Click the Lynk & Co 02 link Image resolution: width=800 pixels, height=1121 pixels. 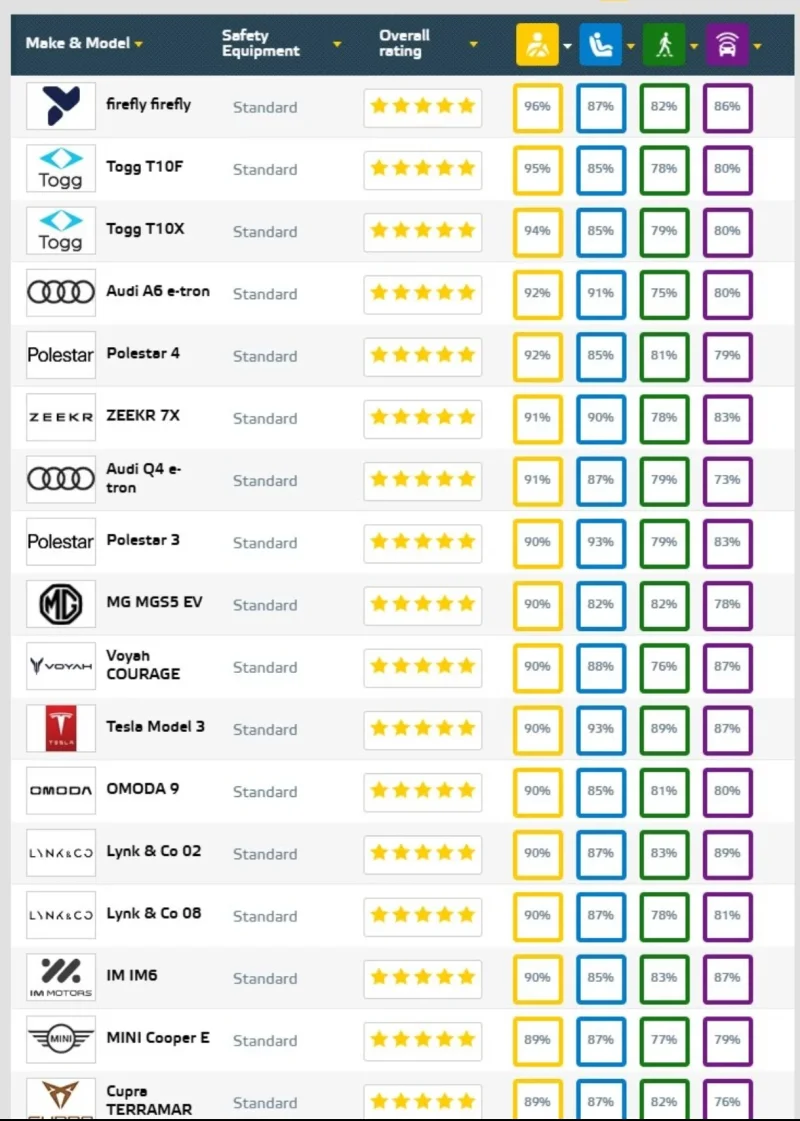[153, 851]
